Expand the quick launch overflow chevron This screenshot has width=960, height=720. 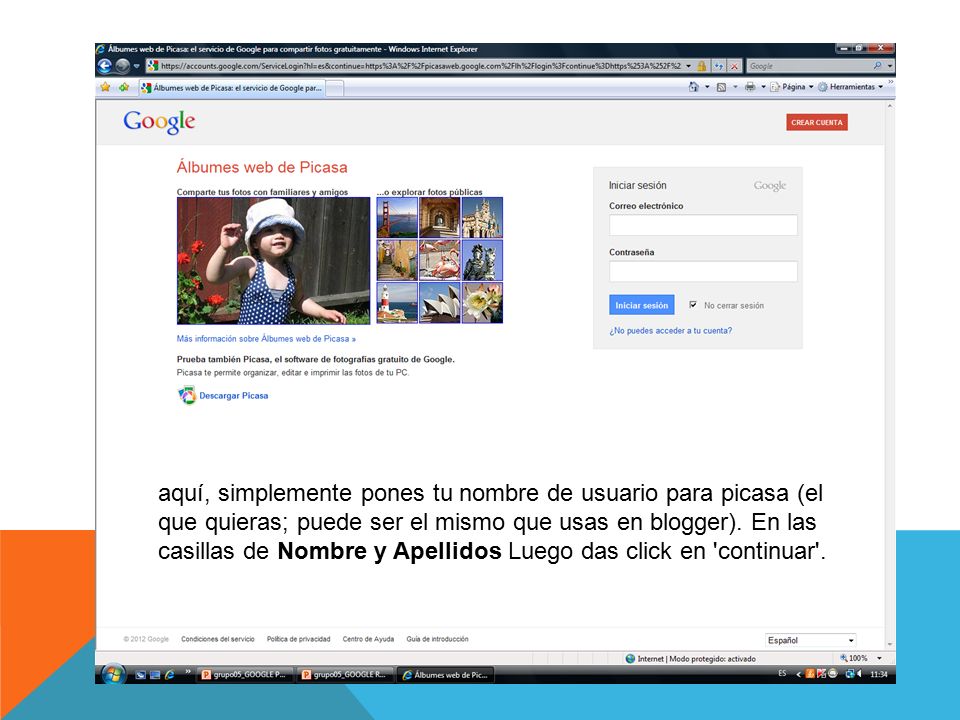(x=188, y=672)
